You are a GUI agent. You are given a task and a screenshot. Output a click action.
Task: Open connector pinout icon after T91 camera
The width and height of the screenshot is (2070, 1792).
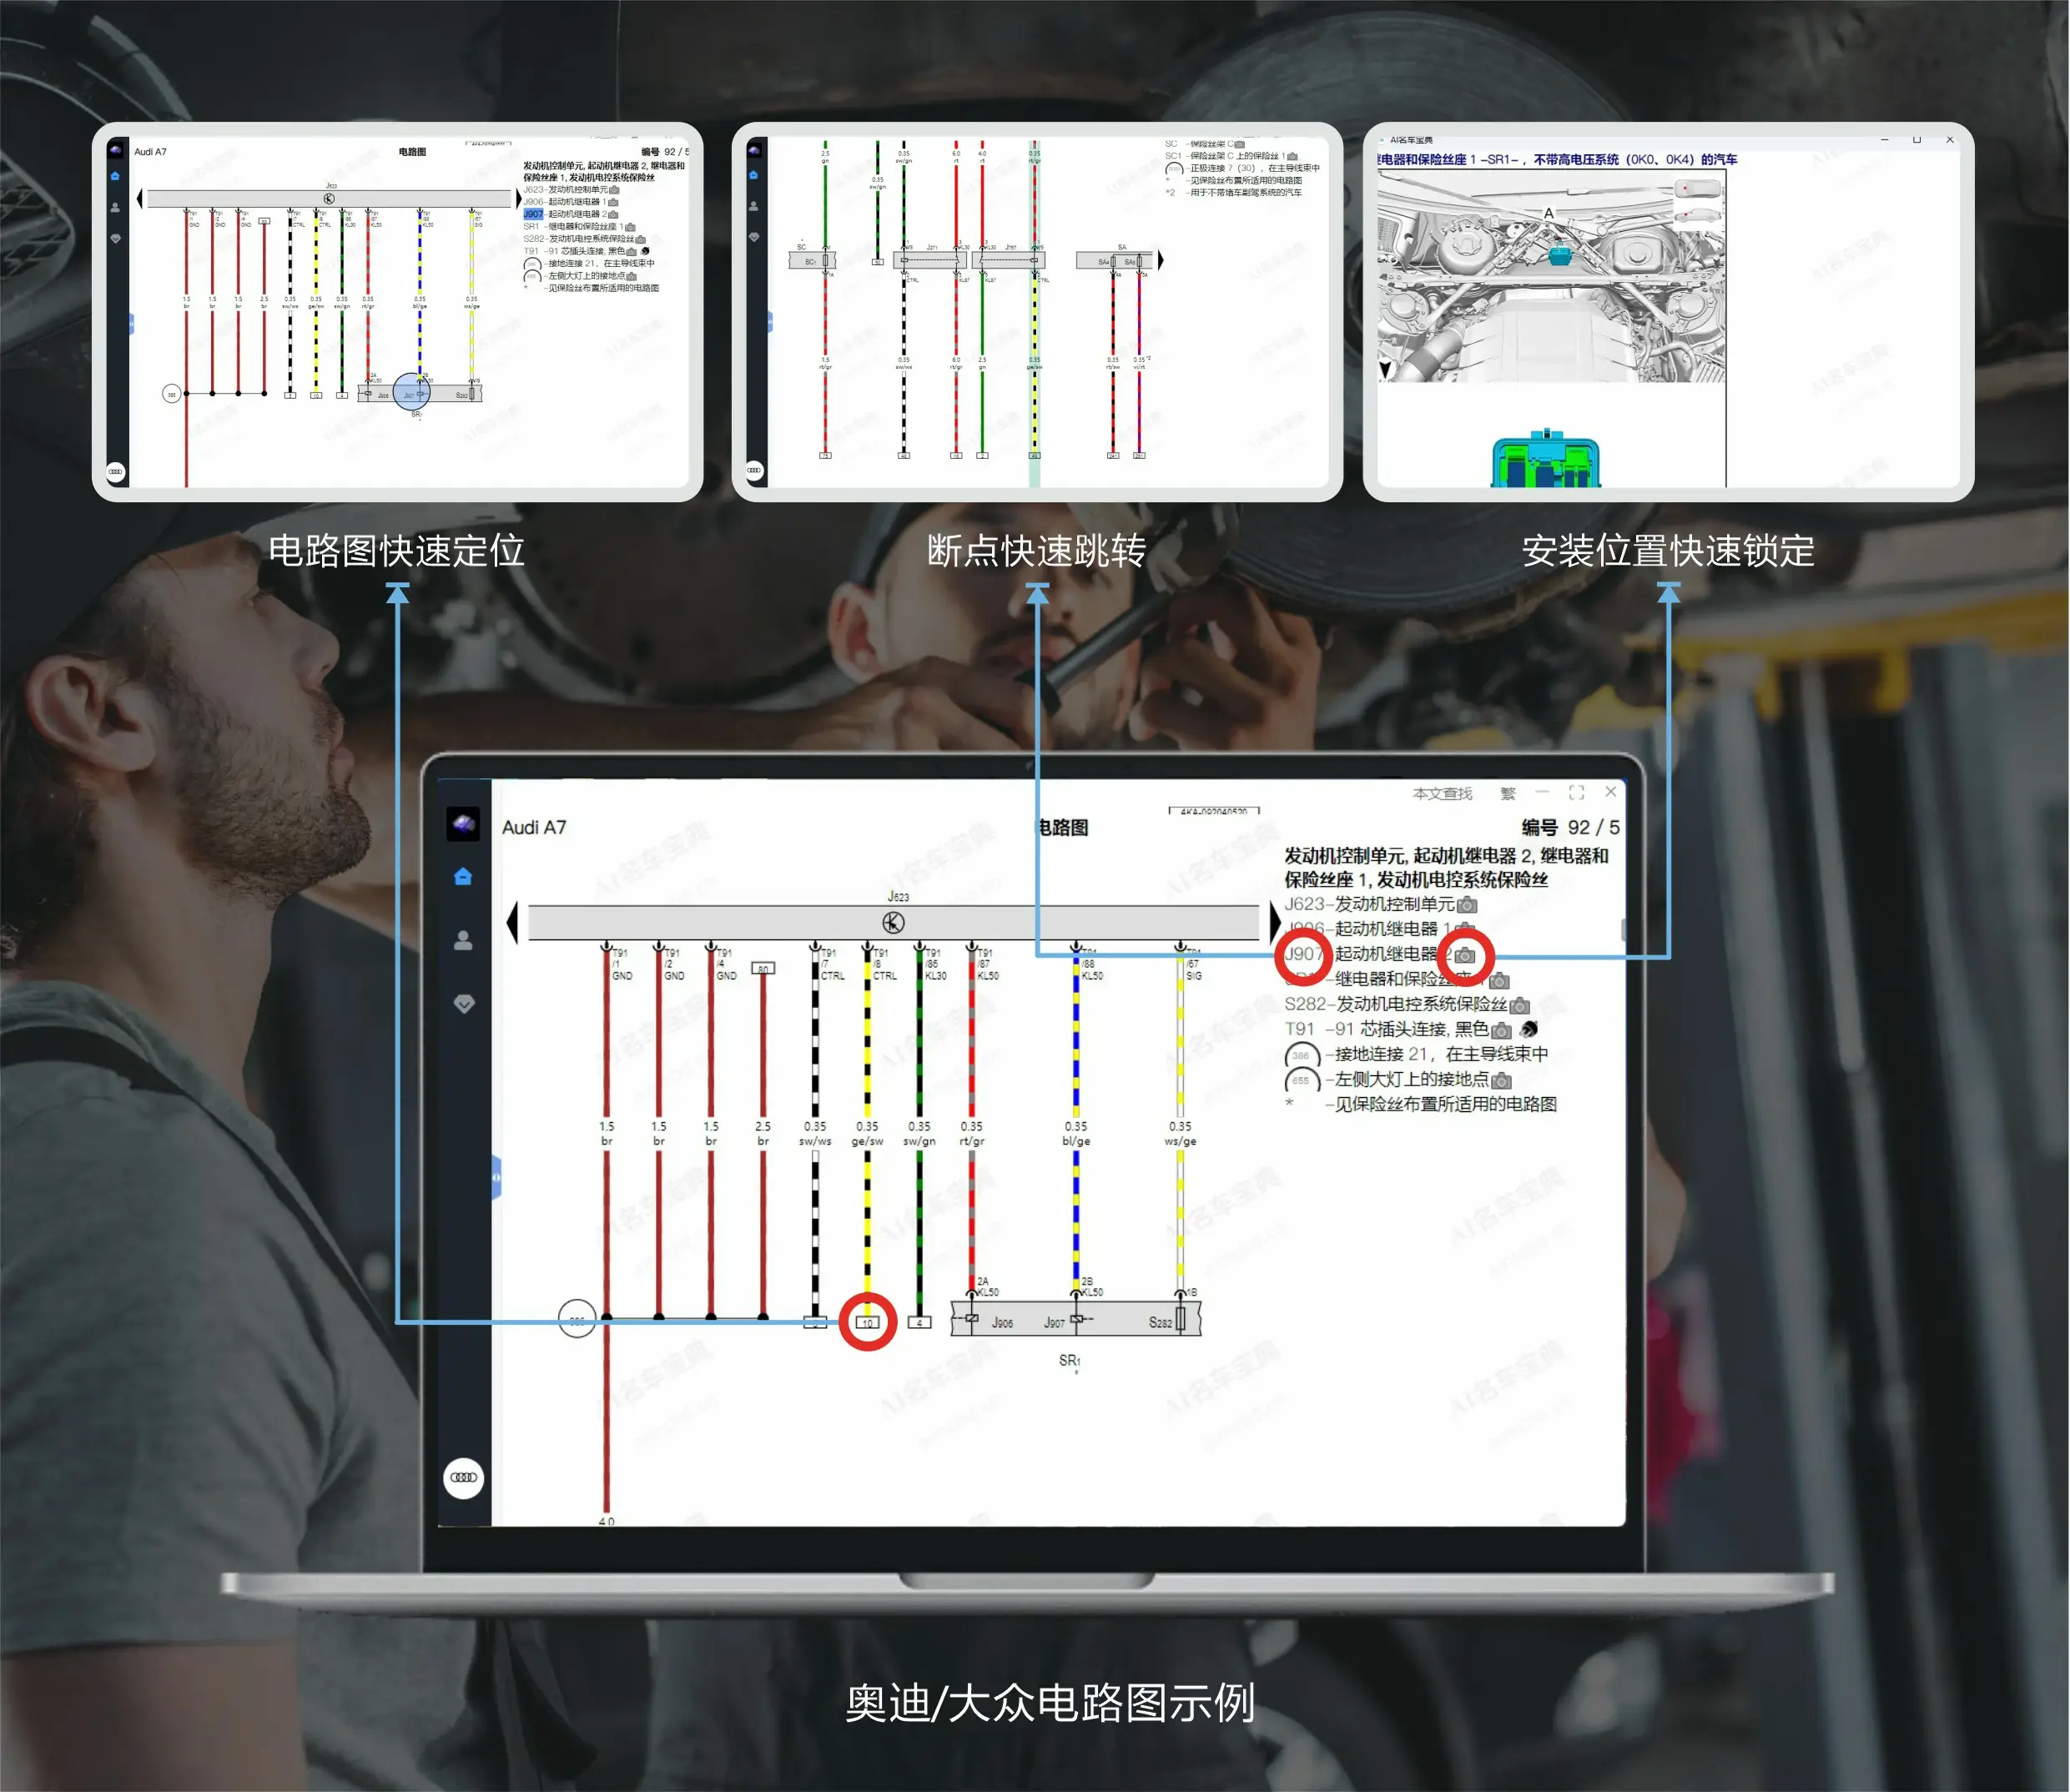1528,1029
